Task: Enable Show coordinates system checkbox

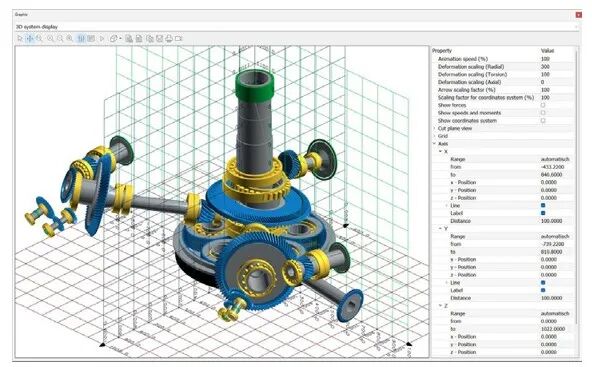Action: [543, 120]
